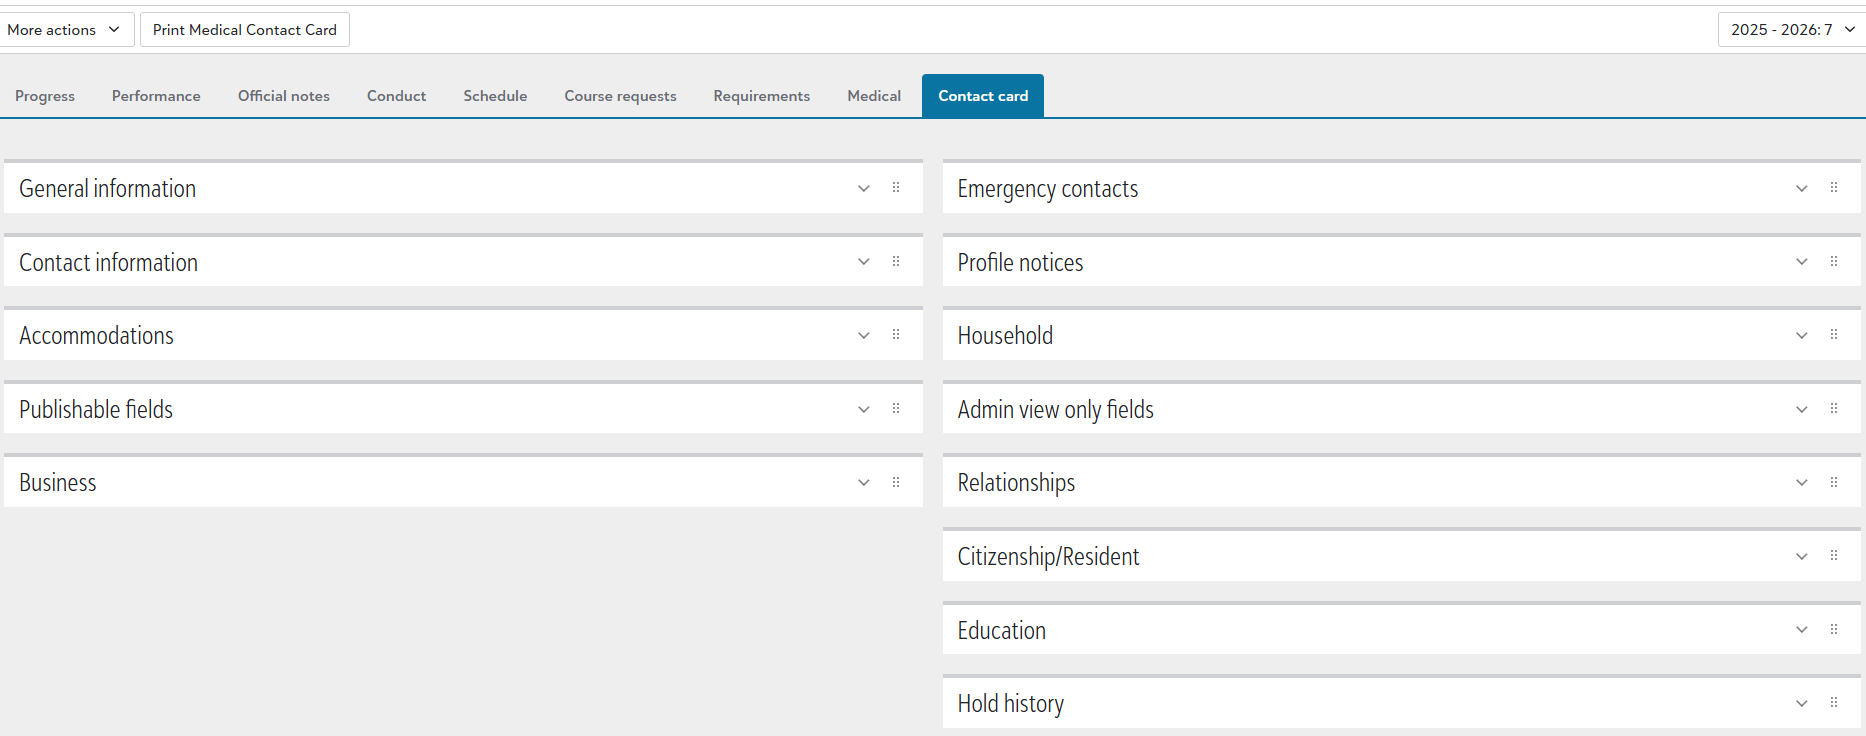Expand the Citizenship/Resident section chevron
1866x736 pixels.
coord(1802,556)
